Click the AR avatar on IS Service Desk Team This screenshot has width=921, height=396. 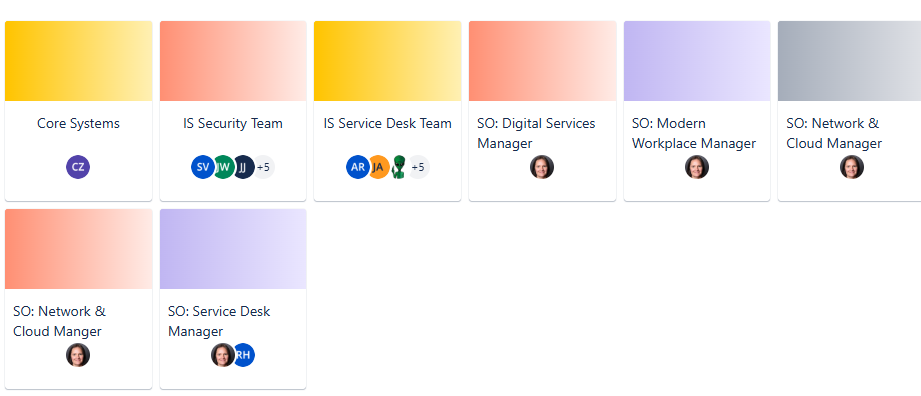click(358, 167)
